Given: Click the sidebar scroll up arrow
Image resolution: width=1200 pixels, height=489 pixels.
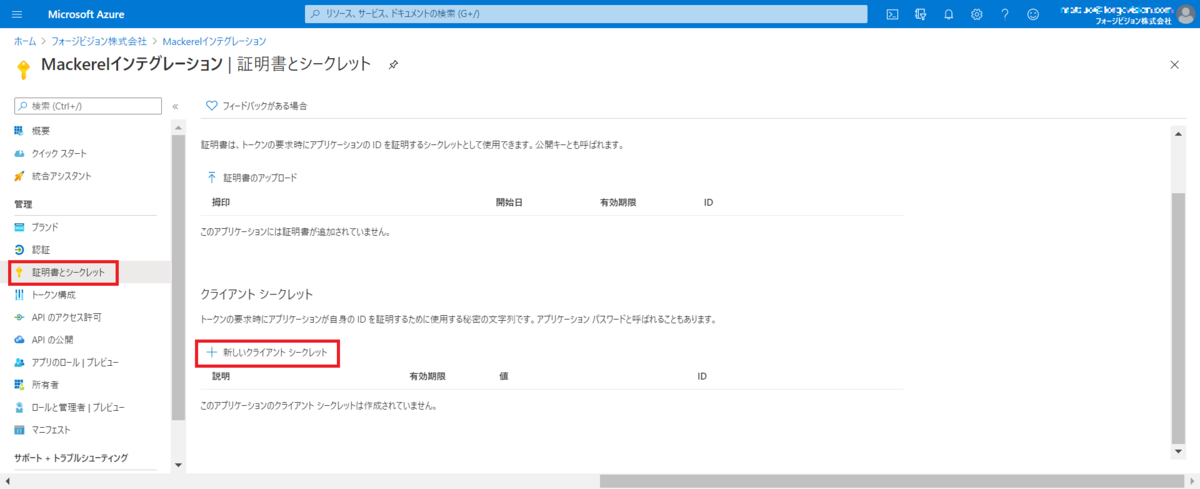Looking at the screenshot, I should click(178, 127).
